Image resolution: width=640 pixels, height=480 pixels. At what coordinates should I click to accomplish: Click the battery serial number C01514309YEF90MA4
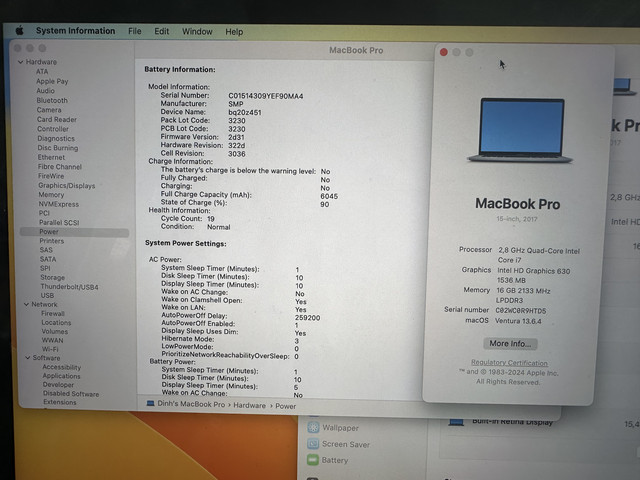[266, 96]
